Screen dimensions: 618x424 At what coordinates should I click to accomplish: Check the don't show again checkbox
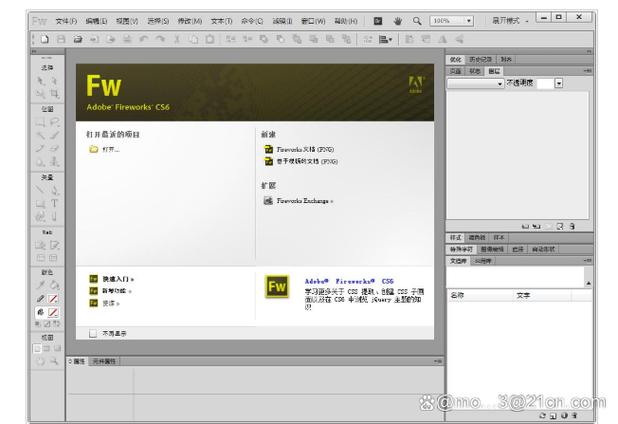pos(93,334)
